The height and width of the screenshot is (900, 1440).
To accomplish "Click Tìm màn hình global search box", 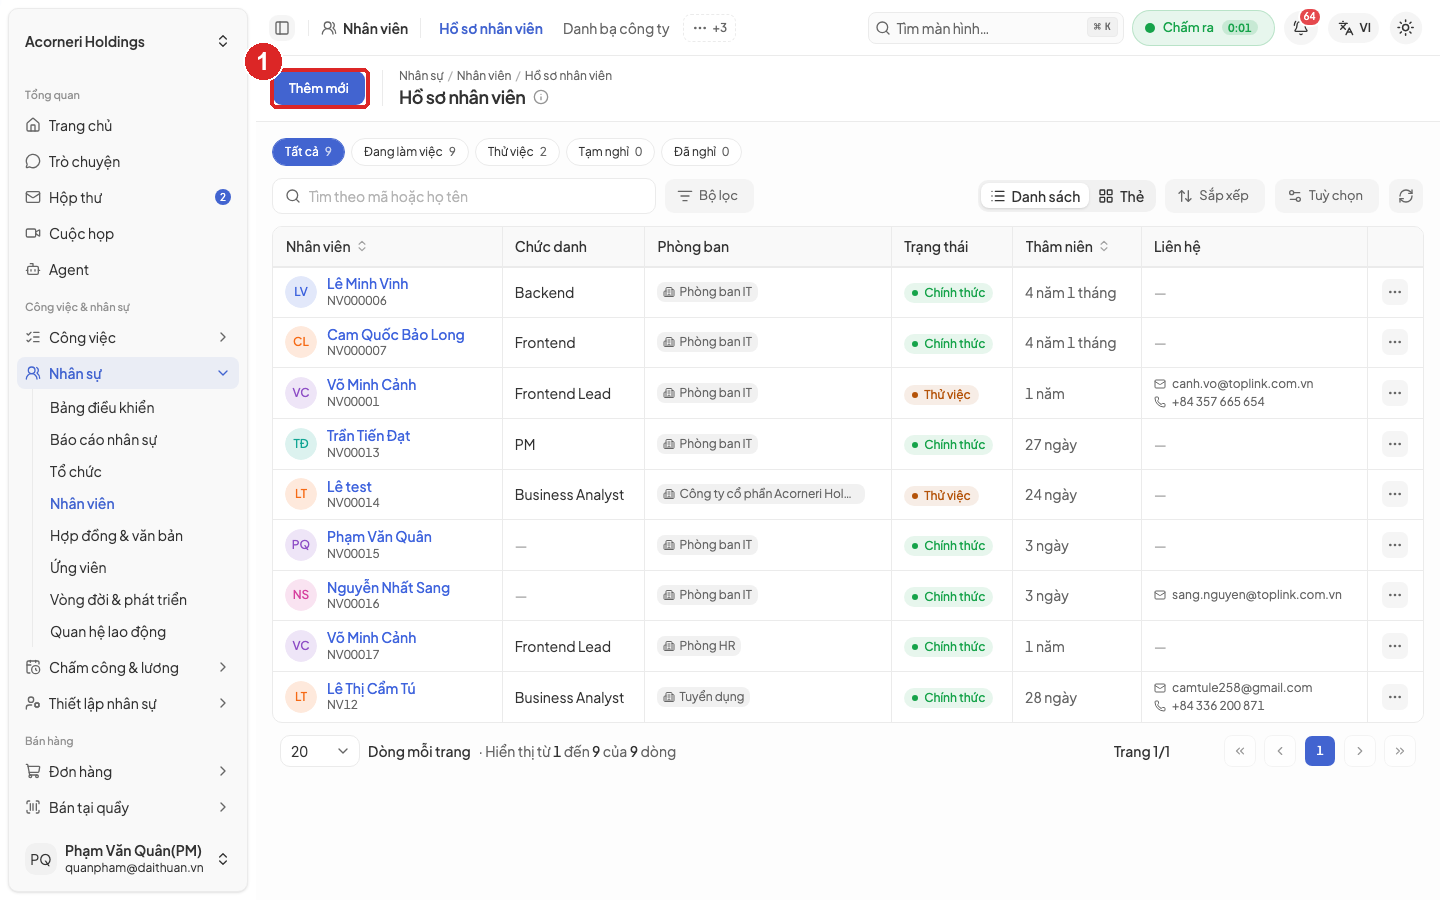I will coord(995,28).
